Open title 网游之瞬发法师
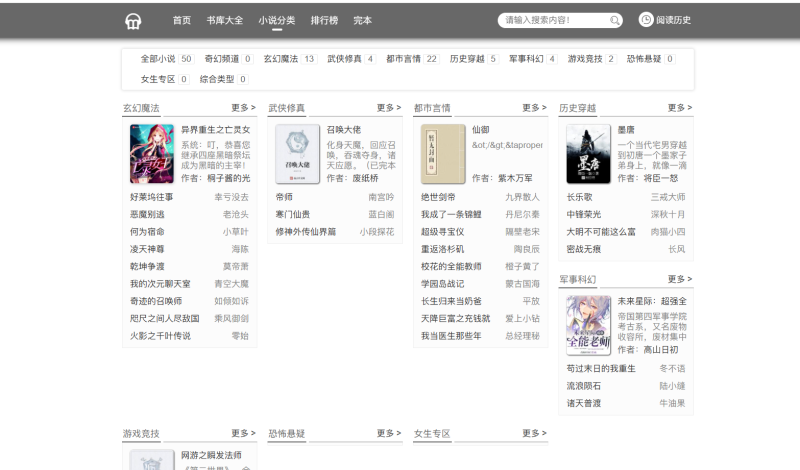This screenshot has width=800, height=470. [211, 455]
